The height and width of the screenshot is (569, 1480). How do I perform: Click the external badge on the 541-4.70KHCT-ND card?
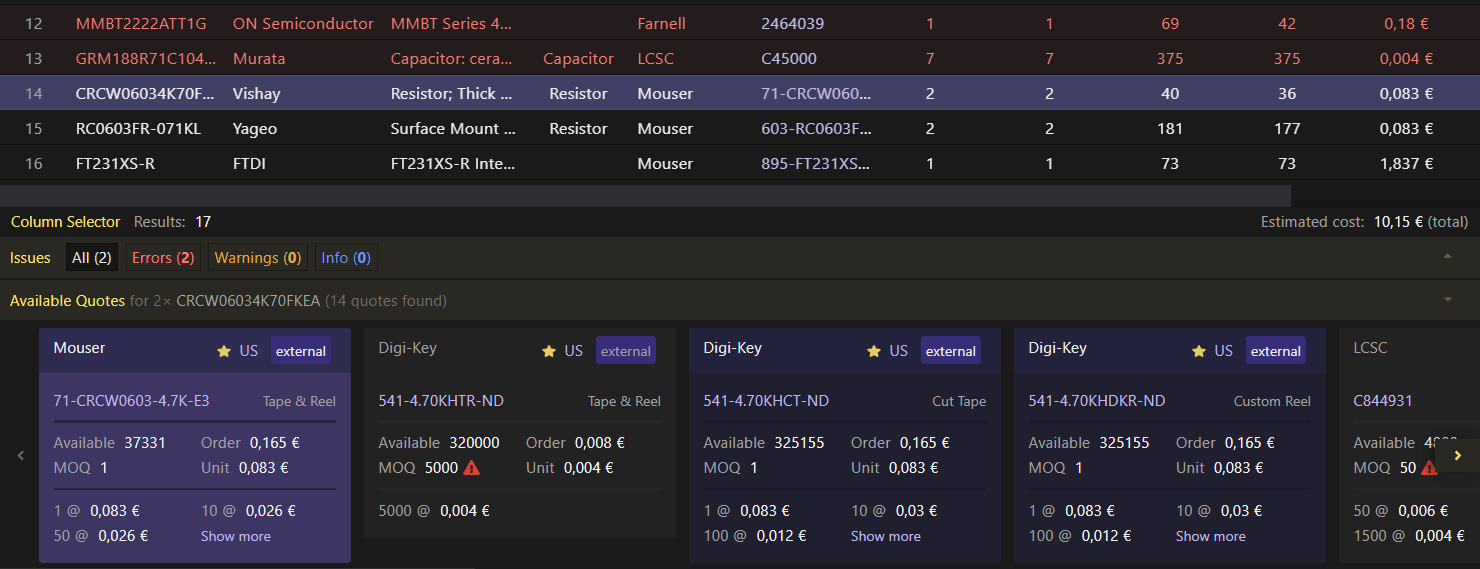(x=951, y=351)
